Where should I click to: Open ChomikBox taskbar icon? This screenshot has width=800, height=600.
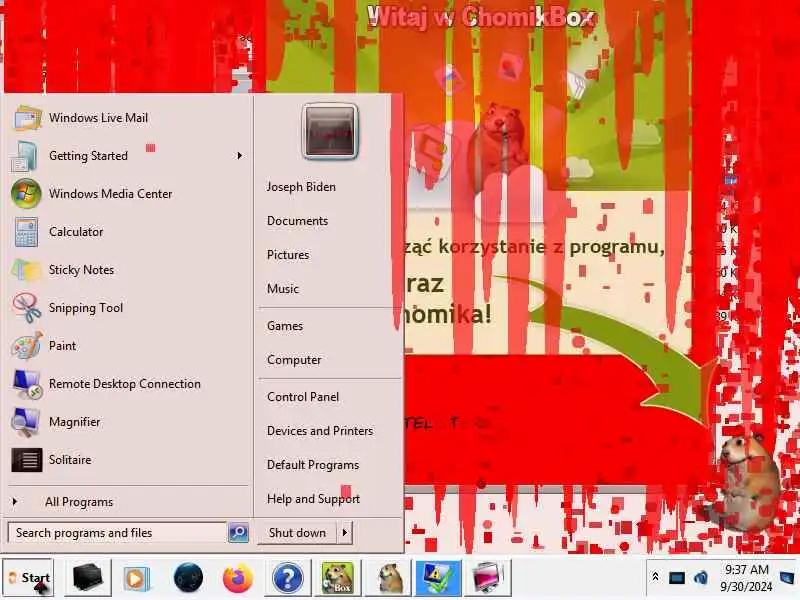[x=338, y=578]
